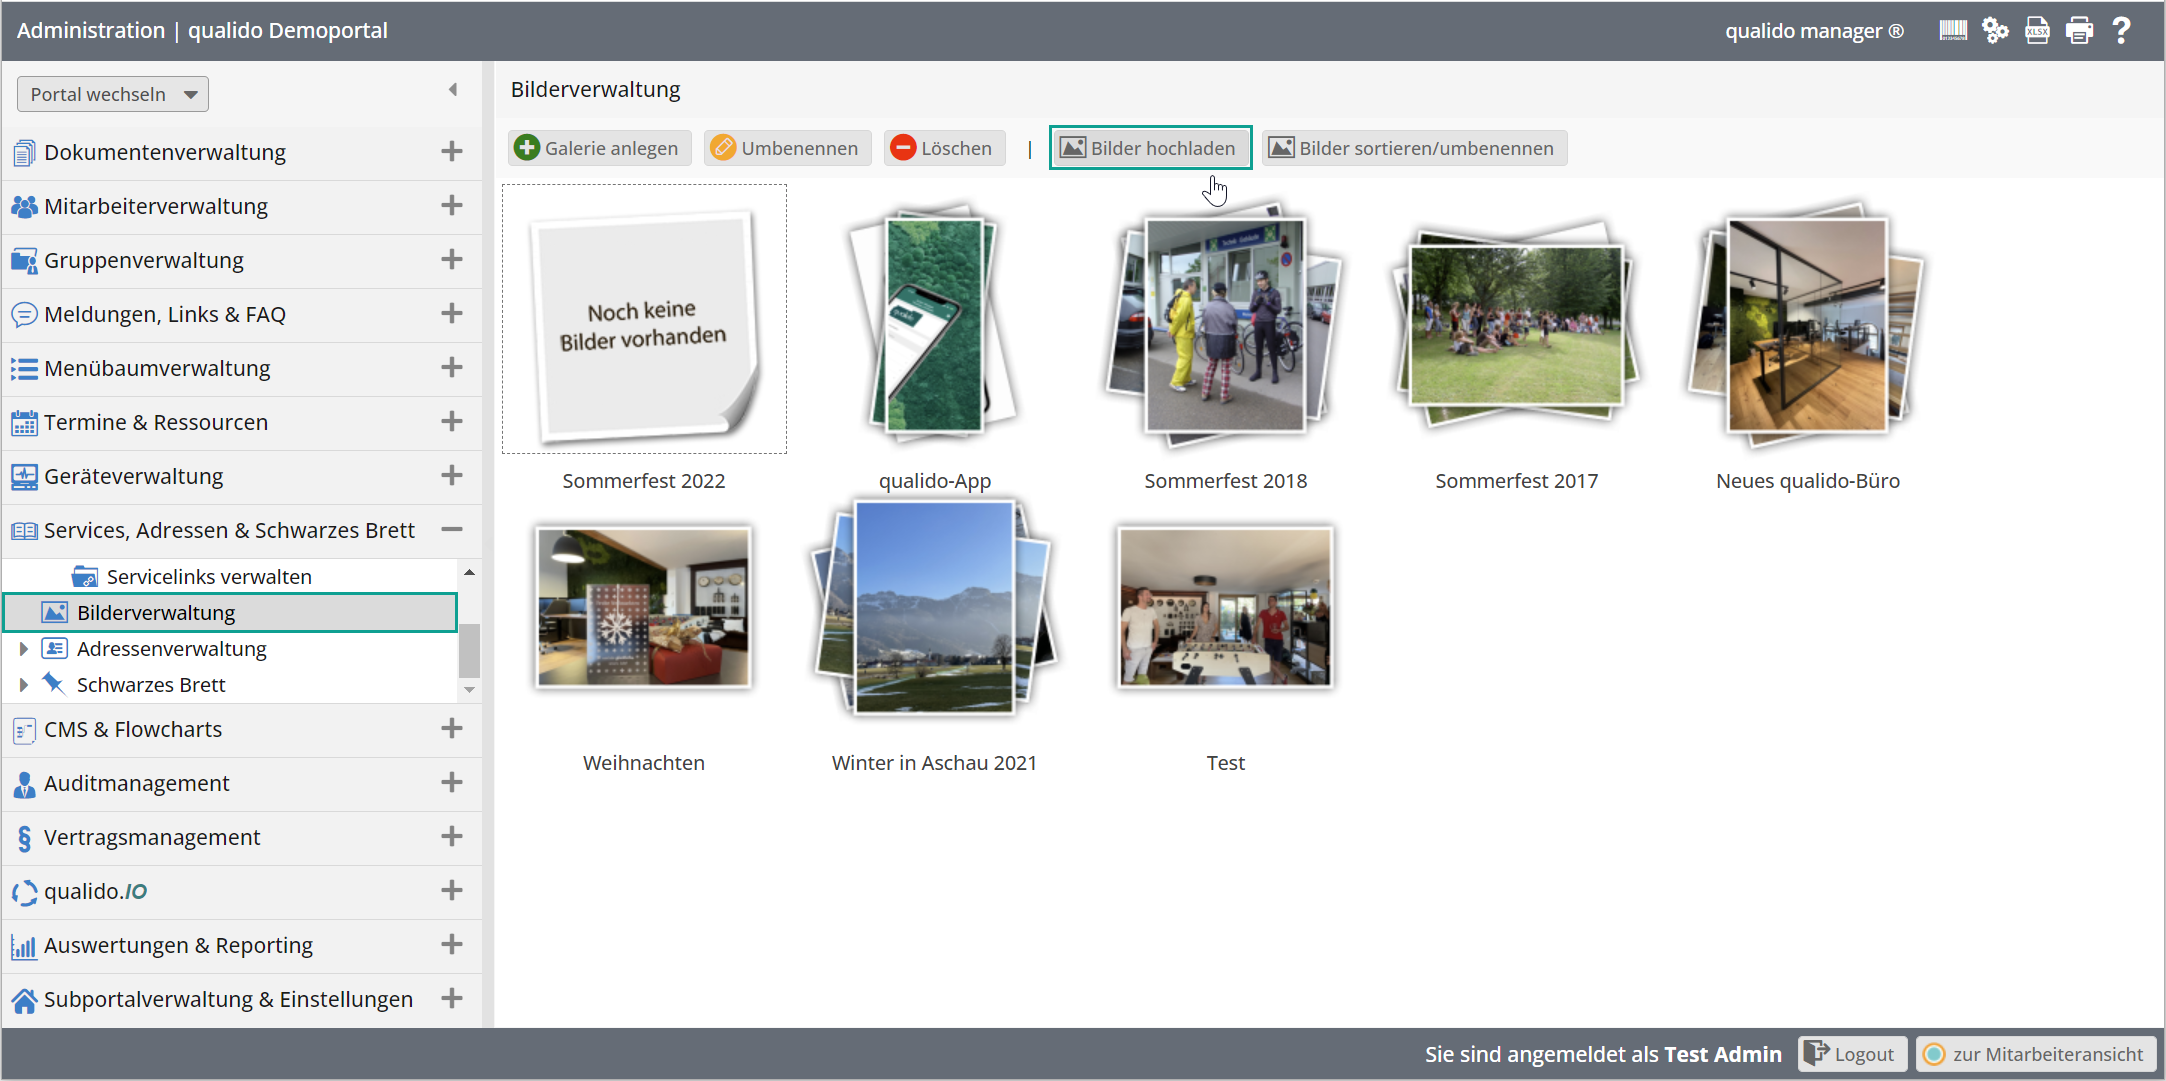
Task: Click the Dokumentenverwaltung document icon
Action: pos(24,153)
